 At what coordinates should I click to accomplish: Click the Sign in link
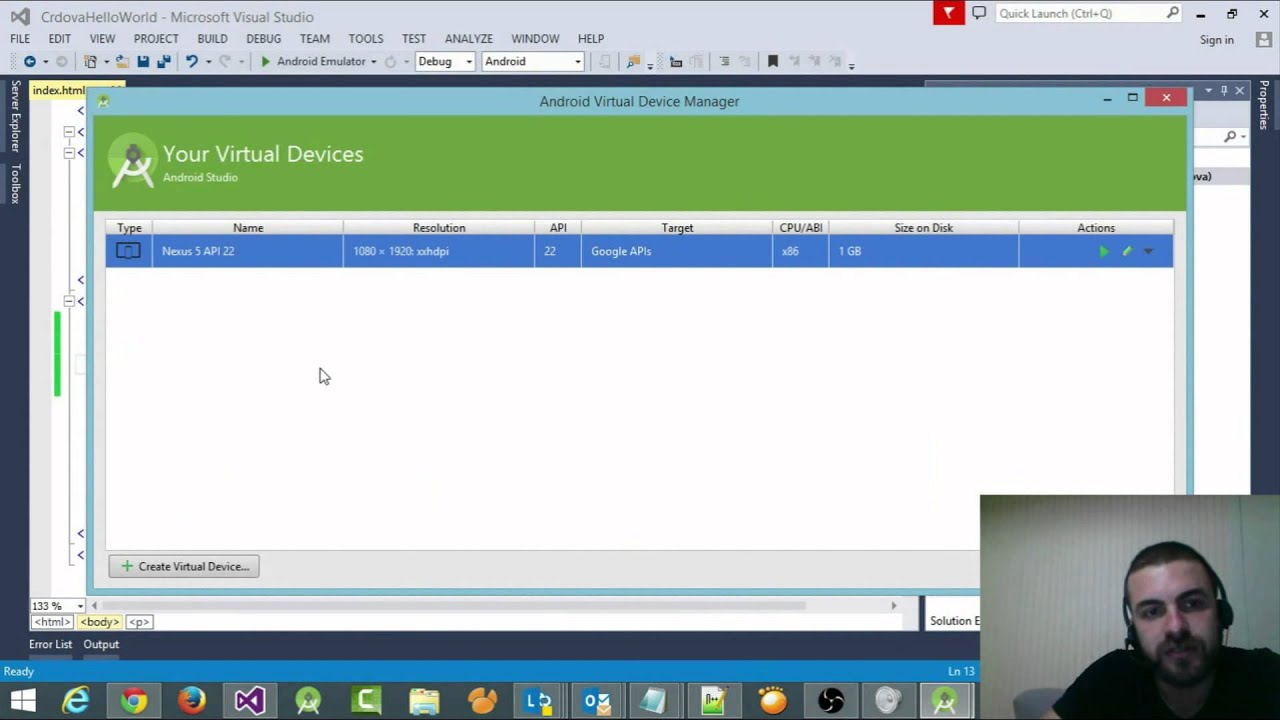pyautogui.click(x=1217, y=40)
